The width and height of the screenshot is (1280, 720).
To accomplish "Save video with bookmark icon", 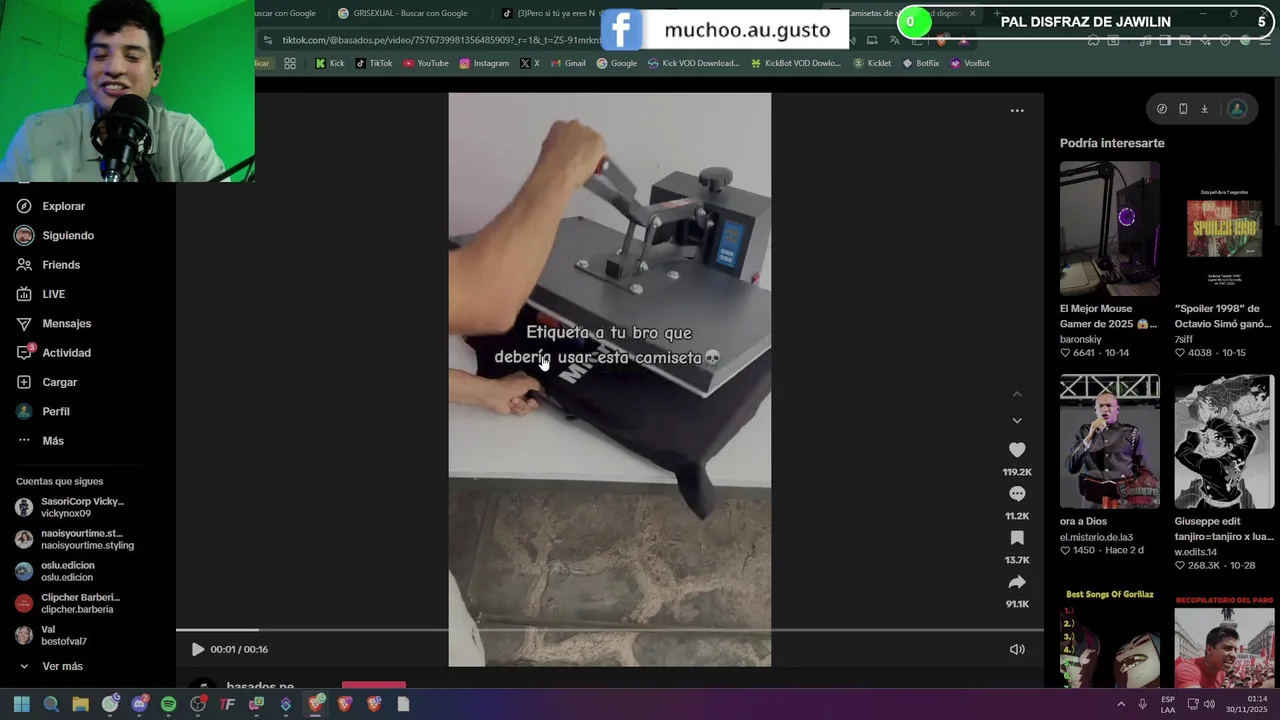I will (x=1017, y=538).
